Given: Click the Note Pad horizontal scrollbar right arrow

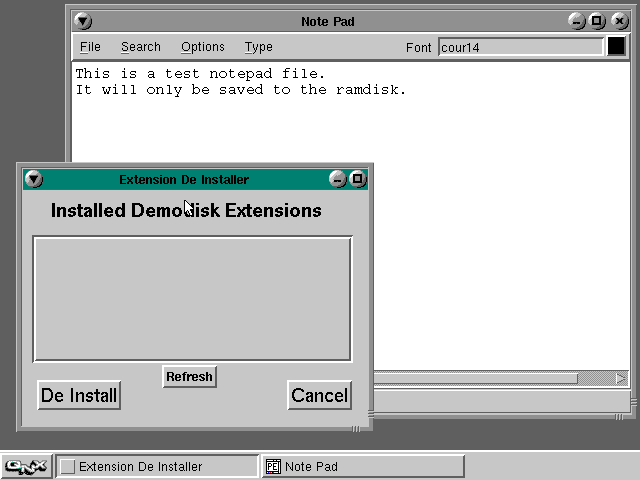Looking at the screenshot, I should [x=620, y=379].
